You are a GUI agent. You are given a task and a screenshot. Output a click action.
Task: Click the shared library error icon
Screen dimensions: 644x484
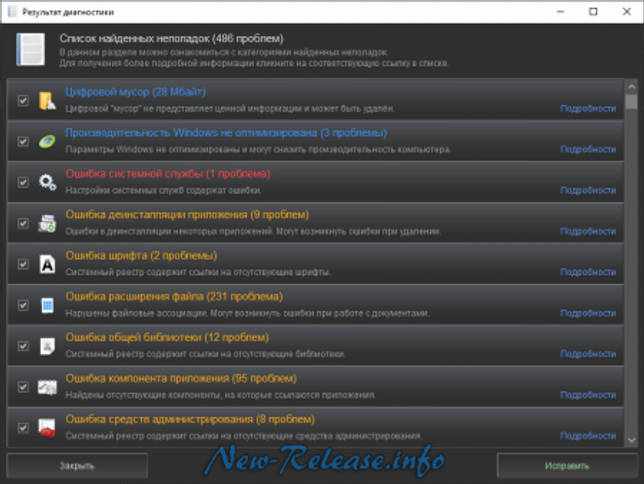click(48, 346)
